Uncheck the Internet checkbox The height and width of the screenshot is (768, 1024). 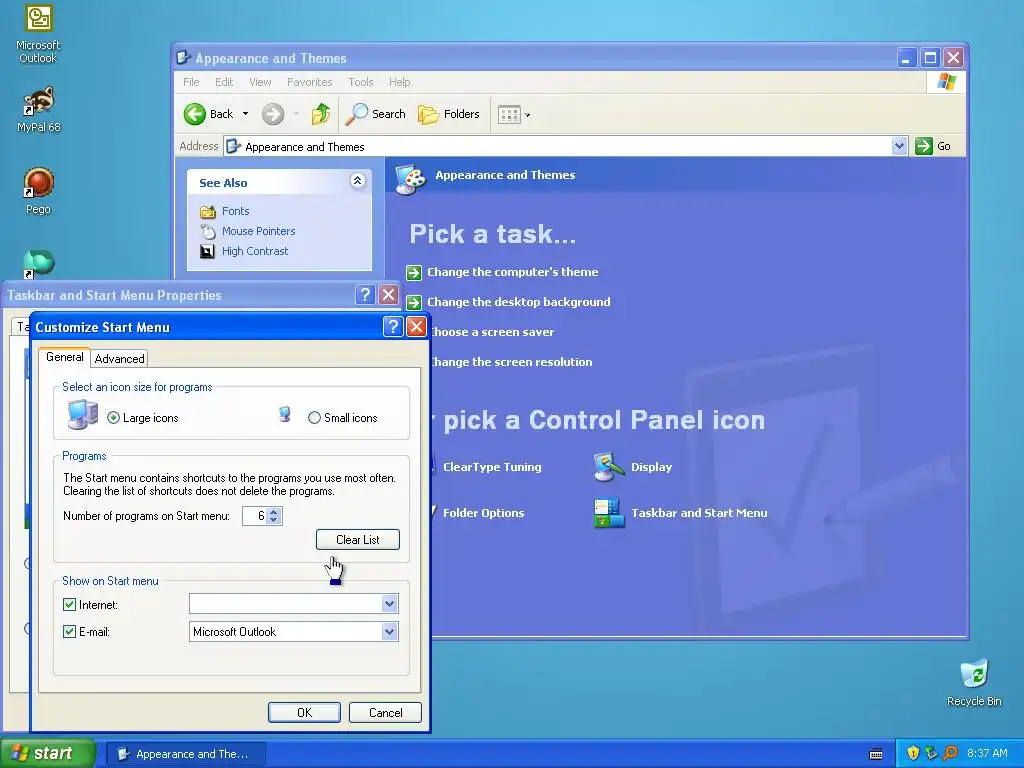point(69,605)
